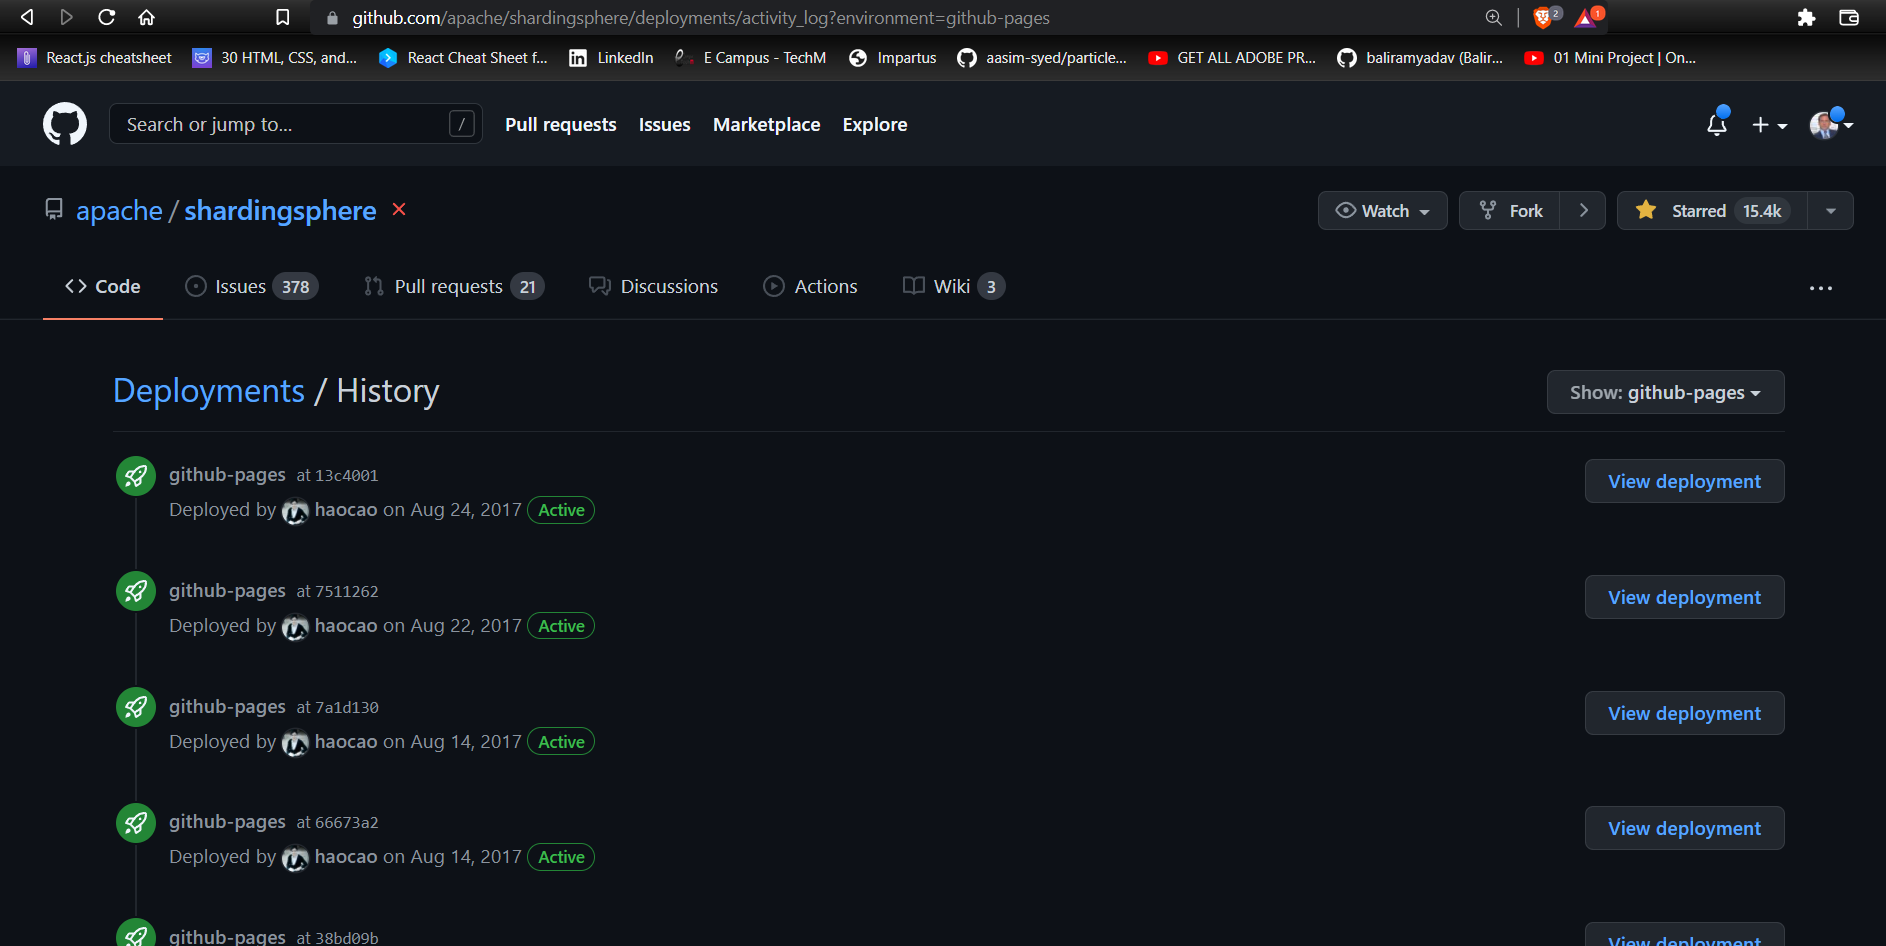
Task: Switch to the Issues tab with 378
Action: click(x=251, y=286)
